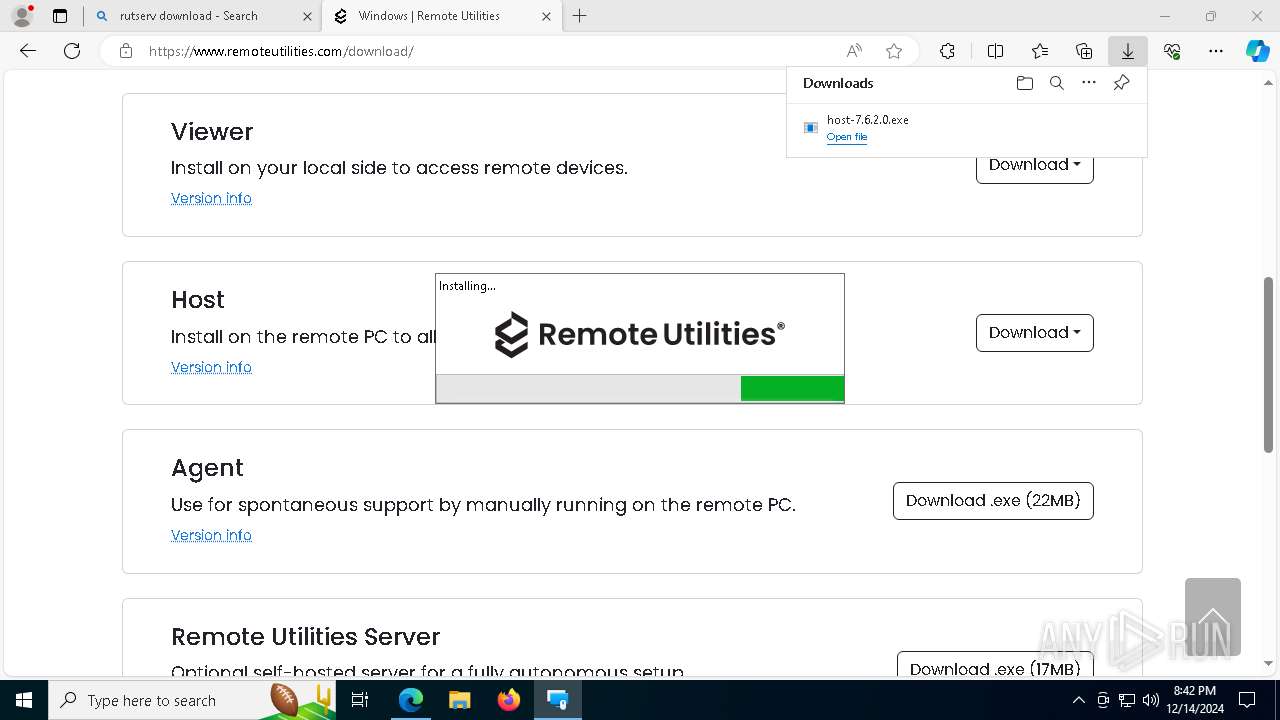Click the installer progress bar
Image resolution: width=1280 pixels, height=720 pixels.
pyautogui.click(x=640, y=389)
